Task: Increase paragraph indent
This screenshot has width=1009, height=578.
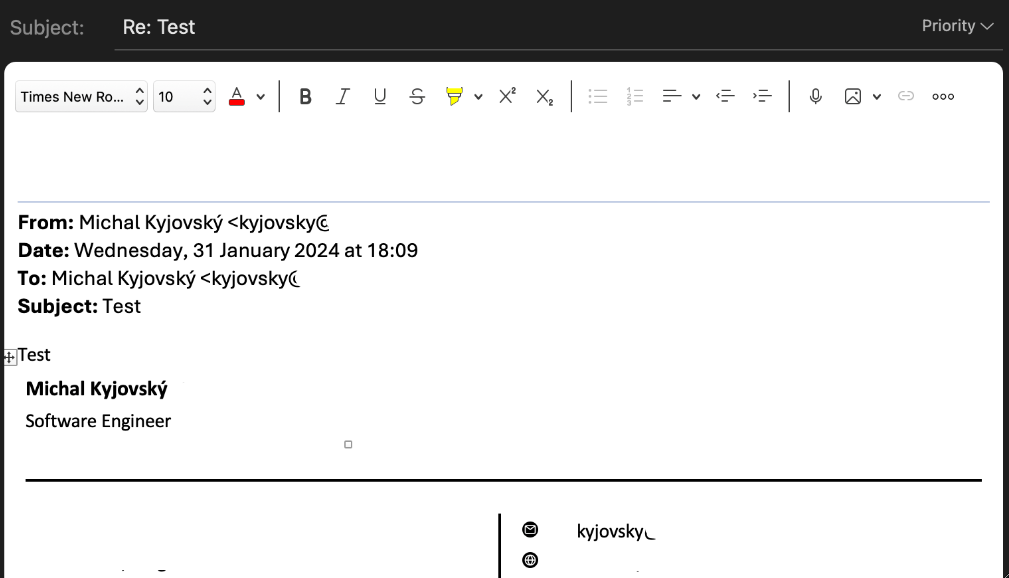Action: pos(762,97)
